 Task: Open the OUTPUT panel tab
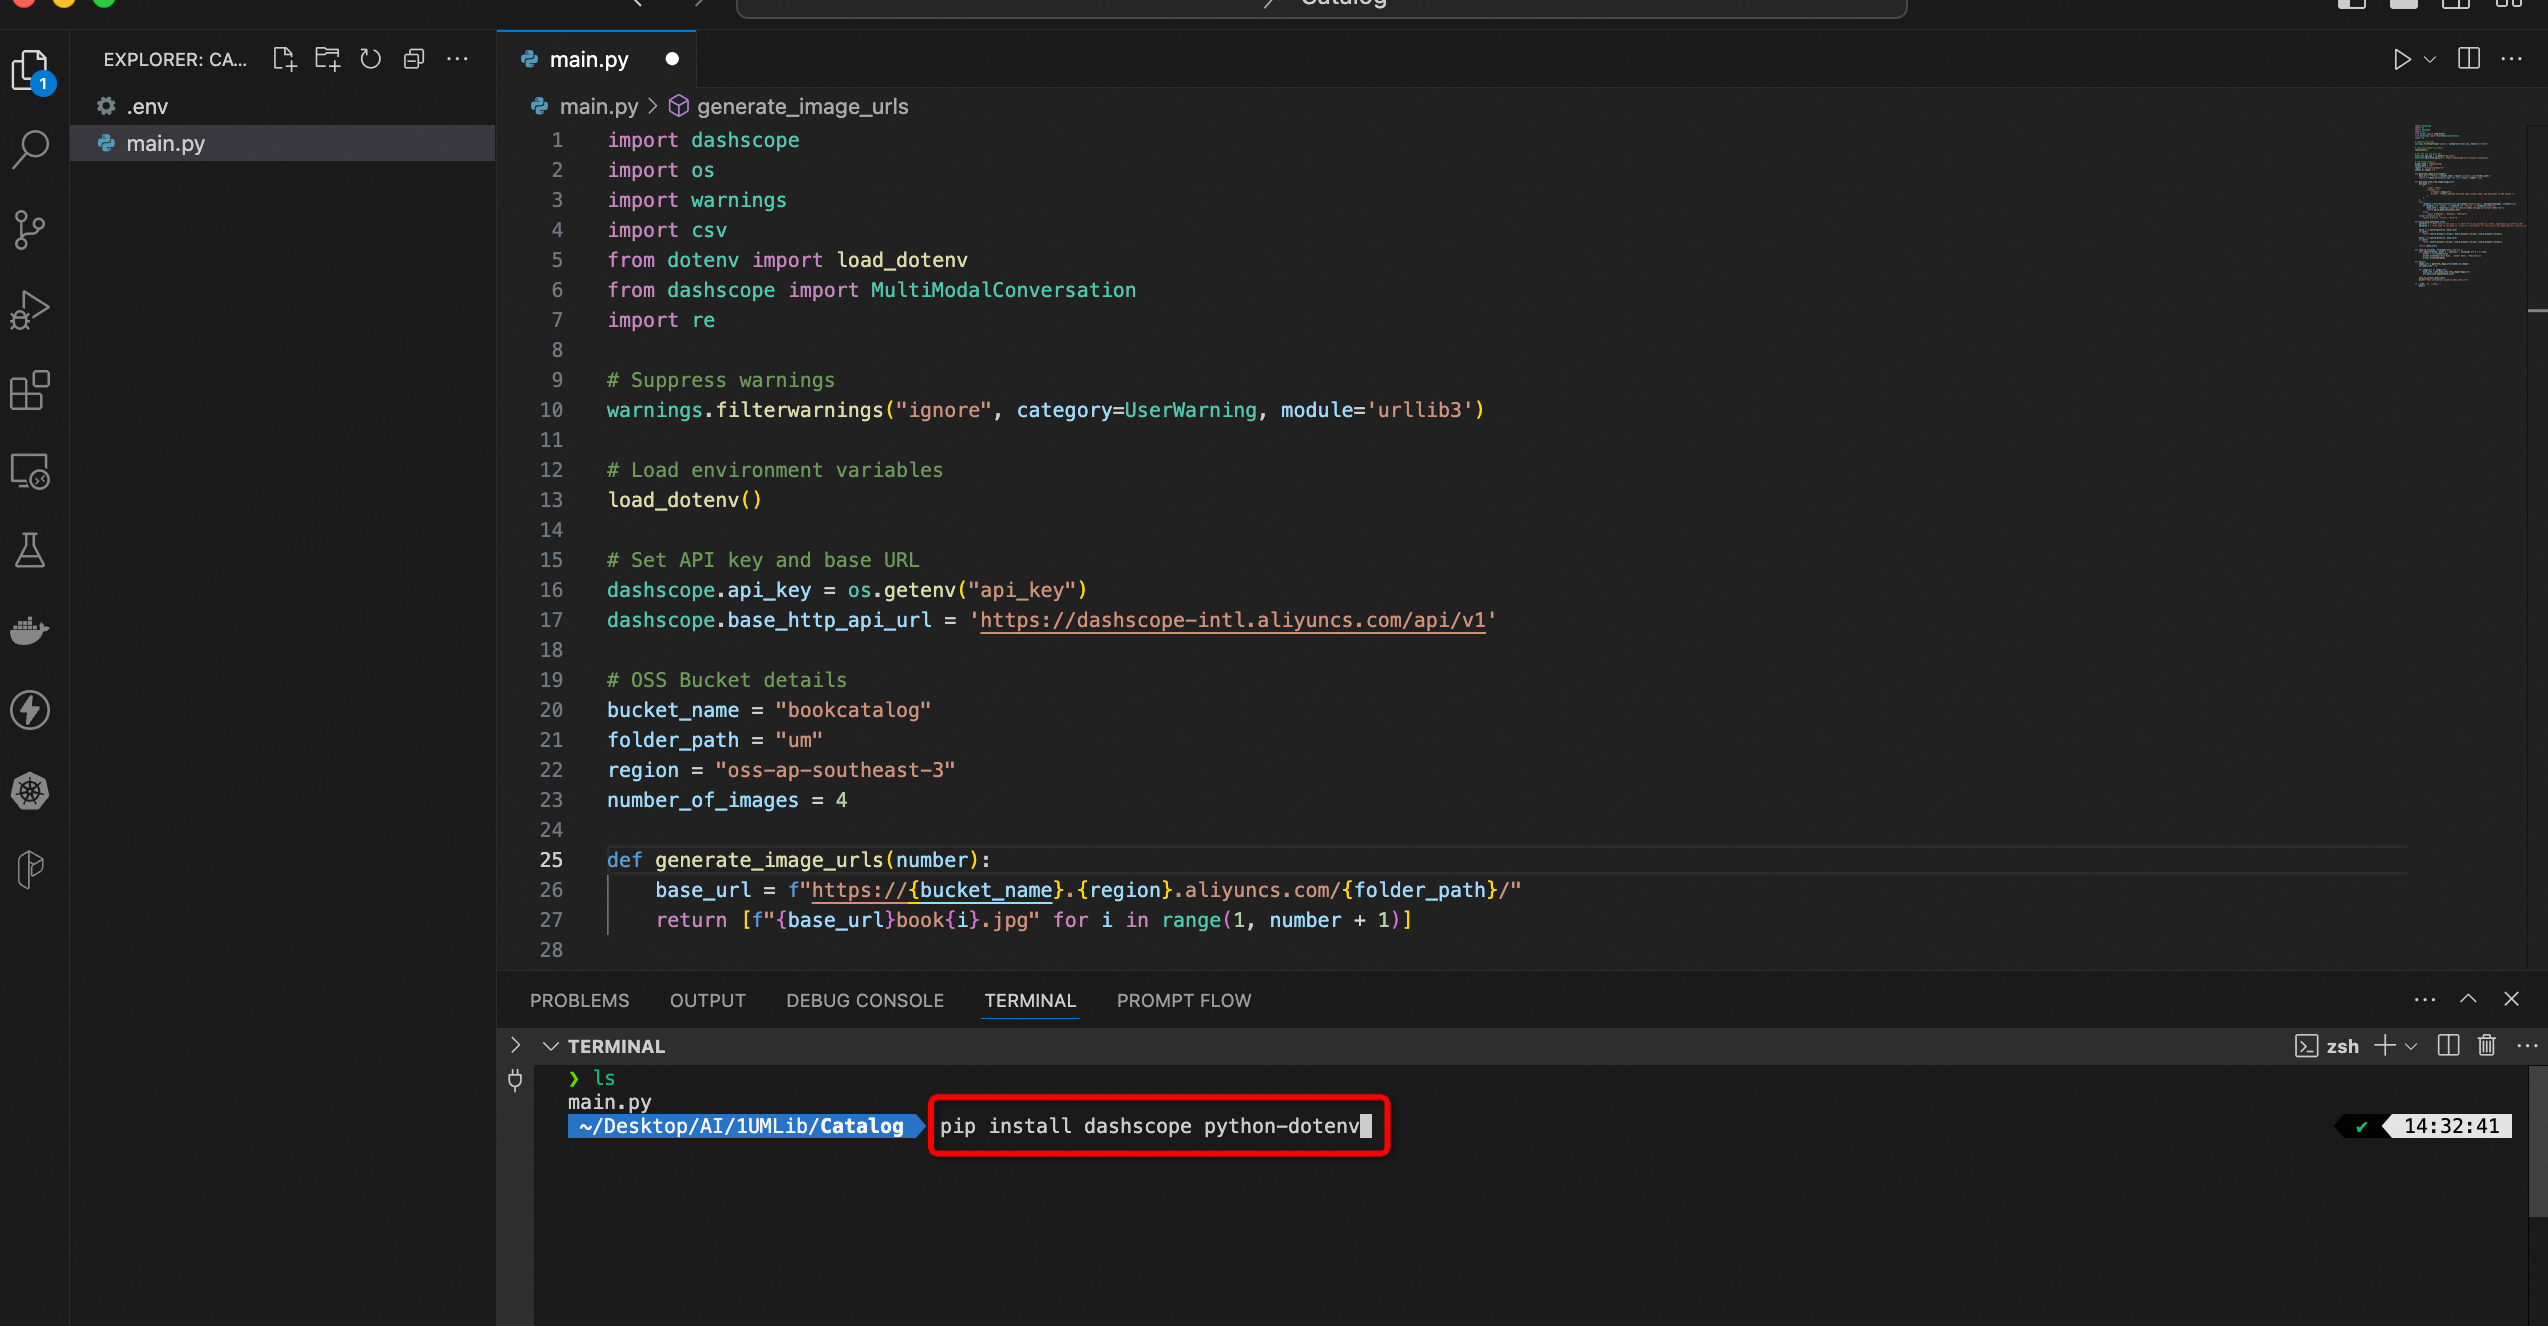(x=708, y=1000)
